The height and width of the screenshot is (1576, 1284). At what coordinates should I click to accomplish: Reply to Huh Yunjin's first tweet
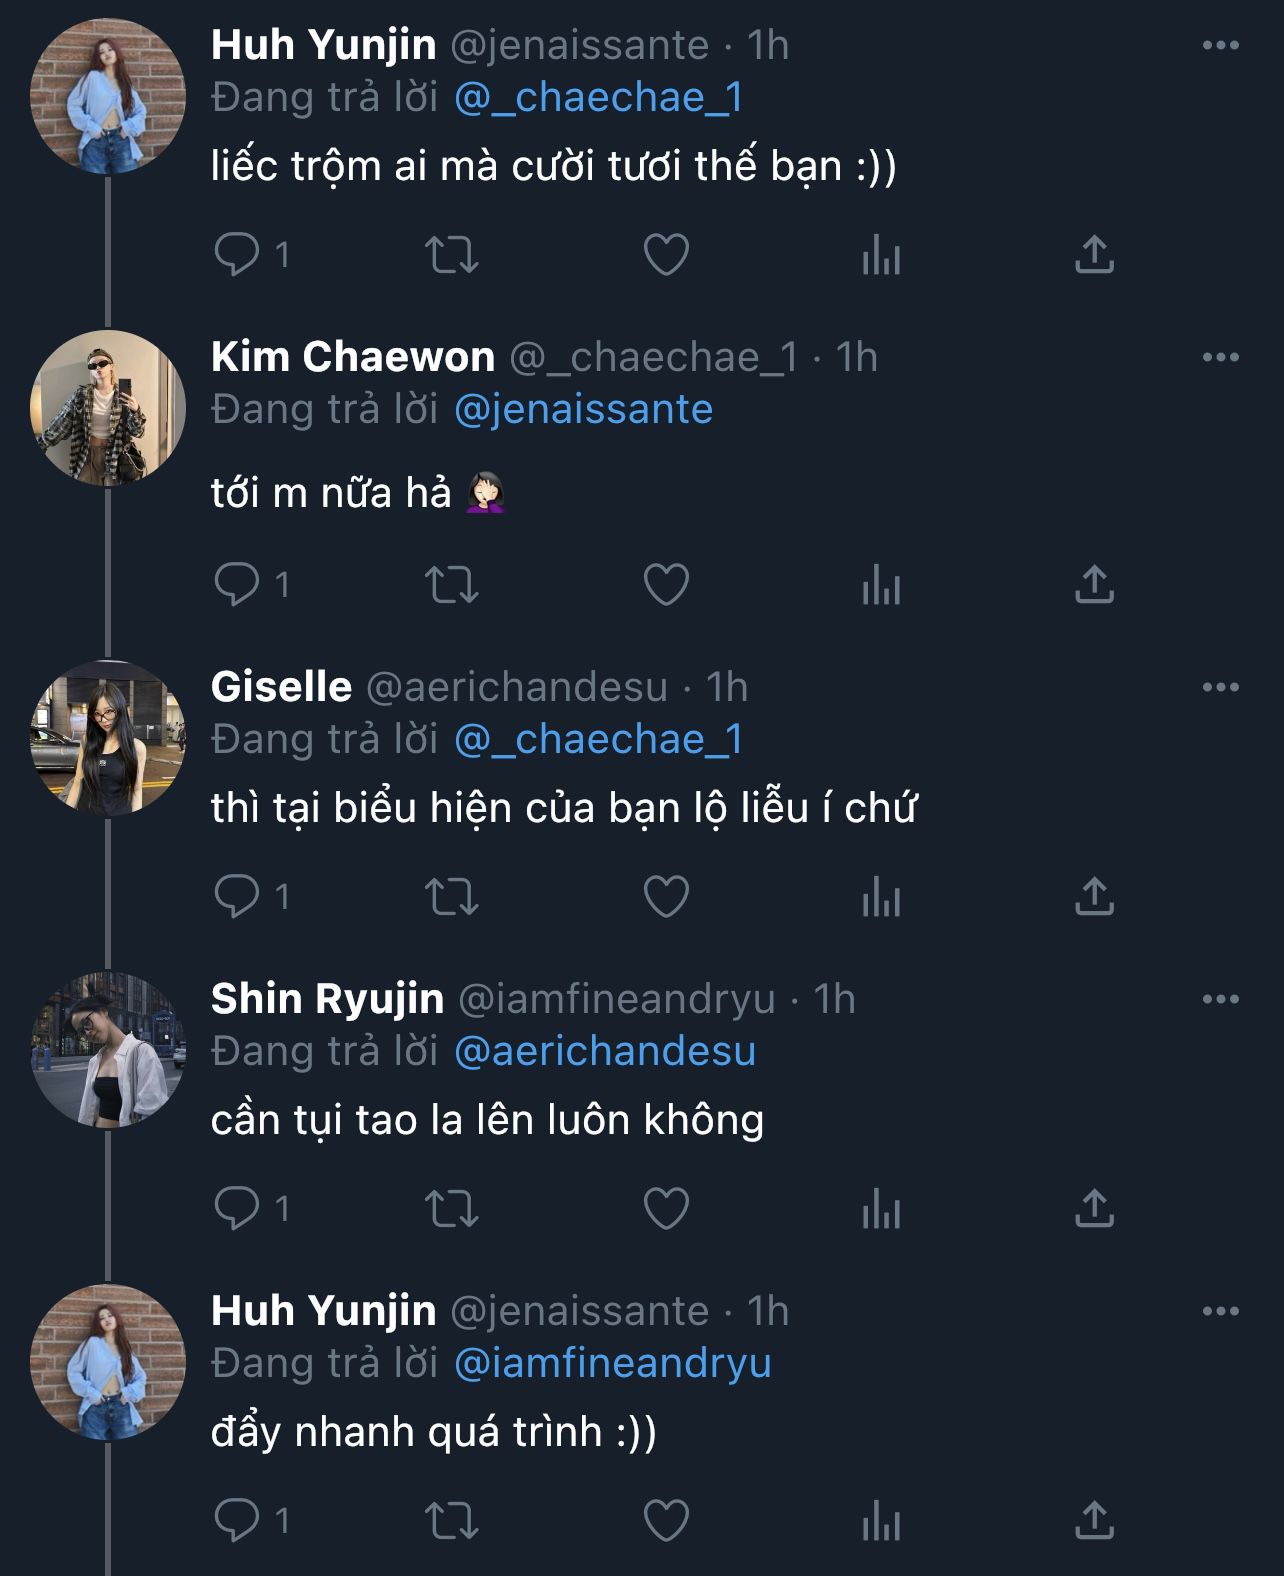[x=238, y=254]
